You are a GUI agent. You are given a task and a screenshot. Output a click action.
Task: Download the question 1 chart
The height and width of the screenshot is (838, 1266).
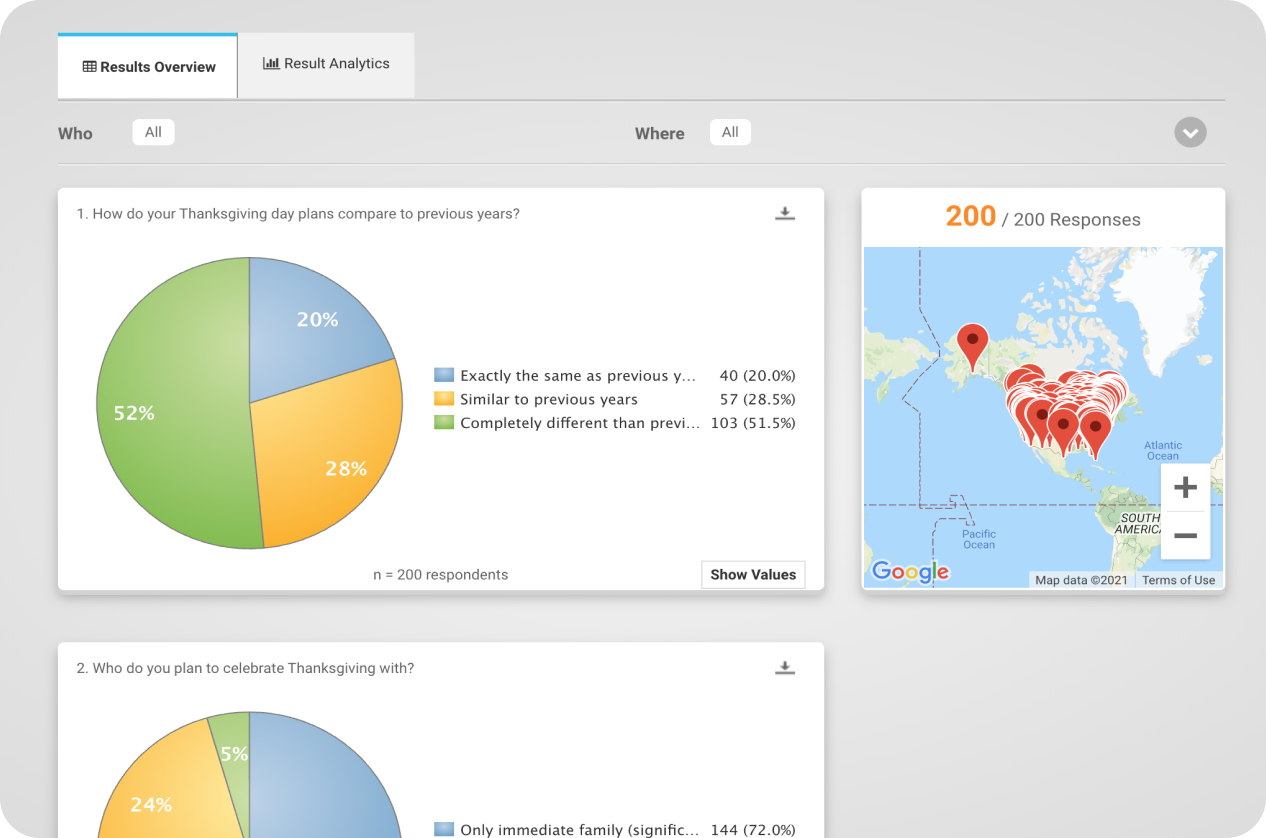pyautogui.click(x=785, y=213)
